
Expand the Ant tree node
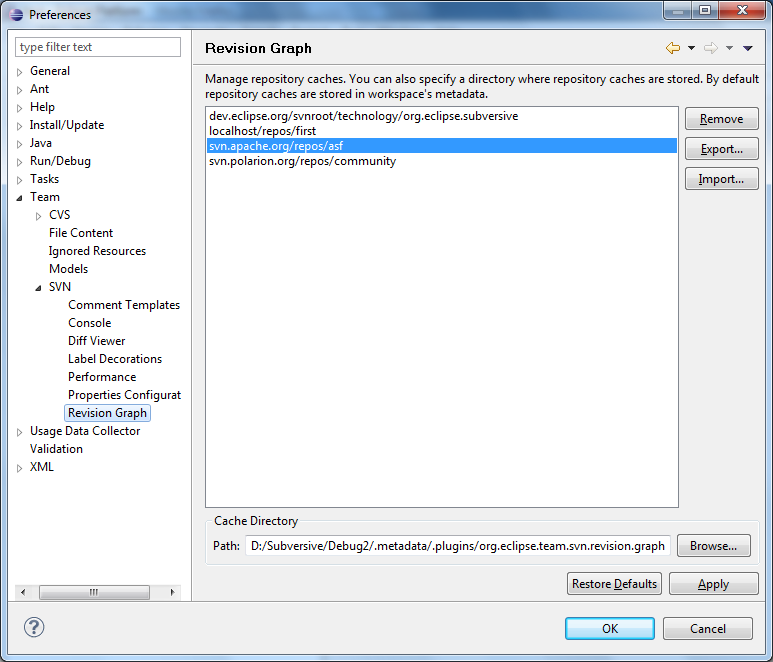tap(20, 90)
